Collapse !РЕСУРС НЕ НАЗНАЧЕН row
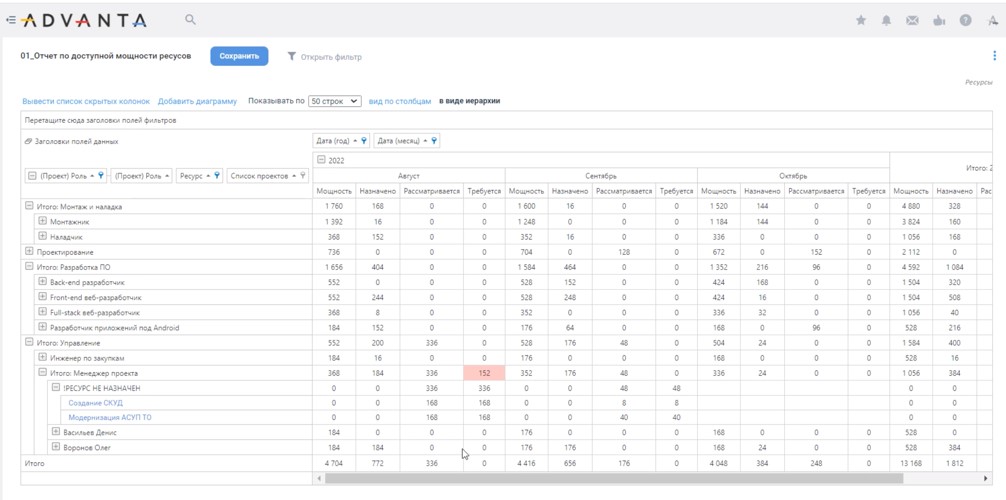The height and width of the screenshot is (500, 1006). click(56, 388)
